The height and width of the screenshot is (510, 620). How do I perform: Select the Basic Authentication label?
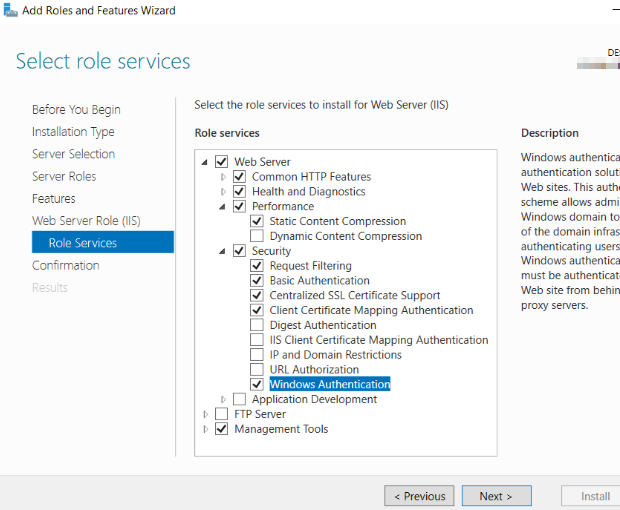click(x=319, y=280)
